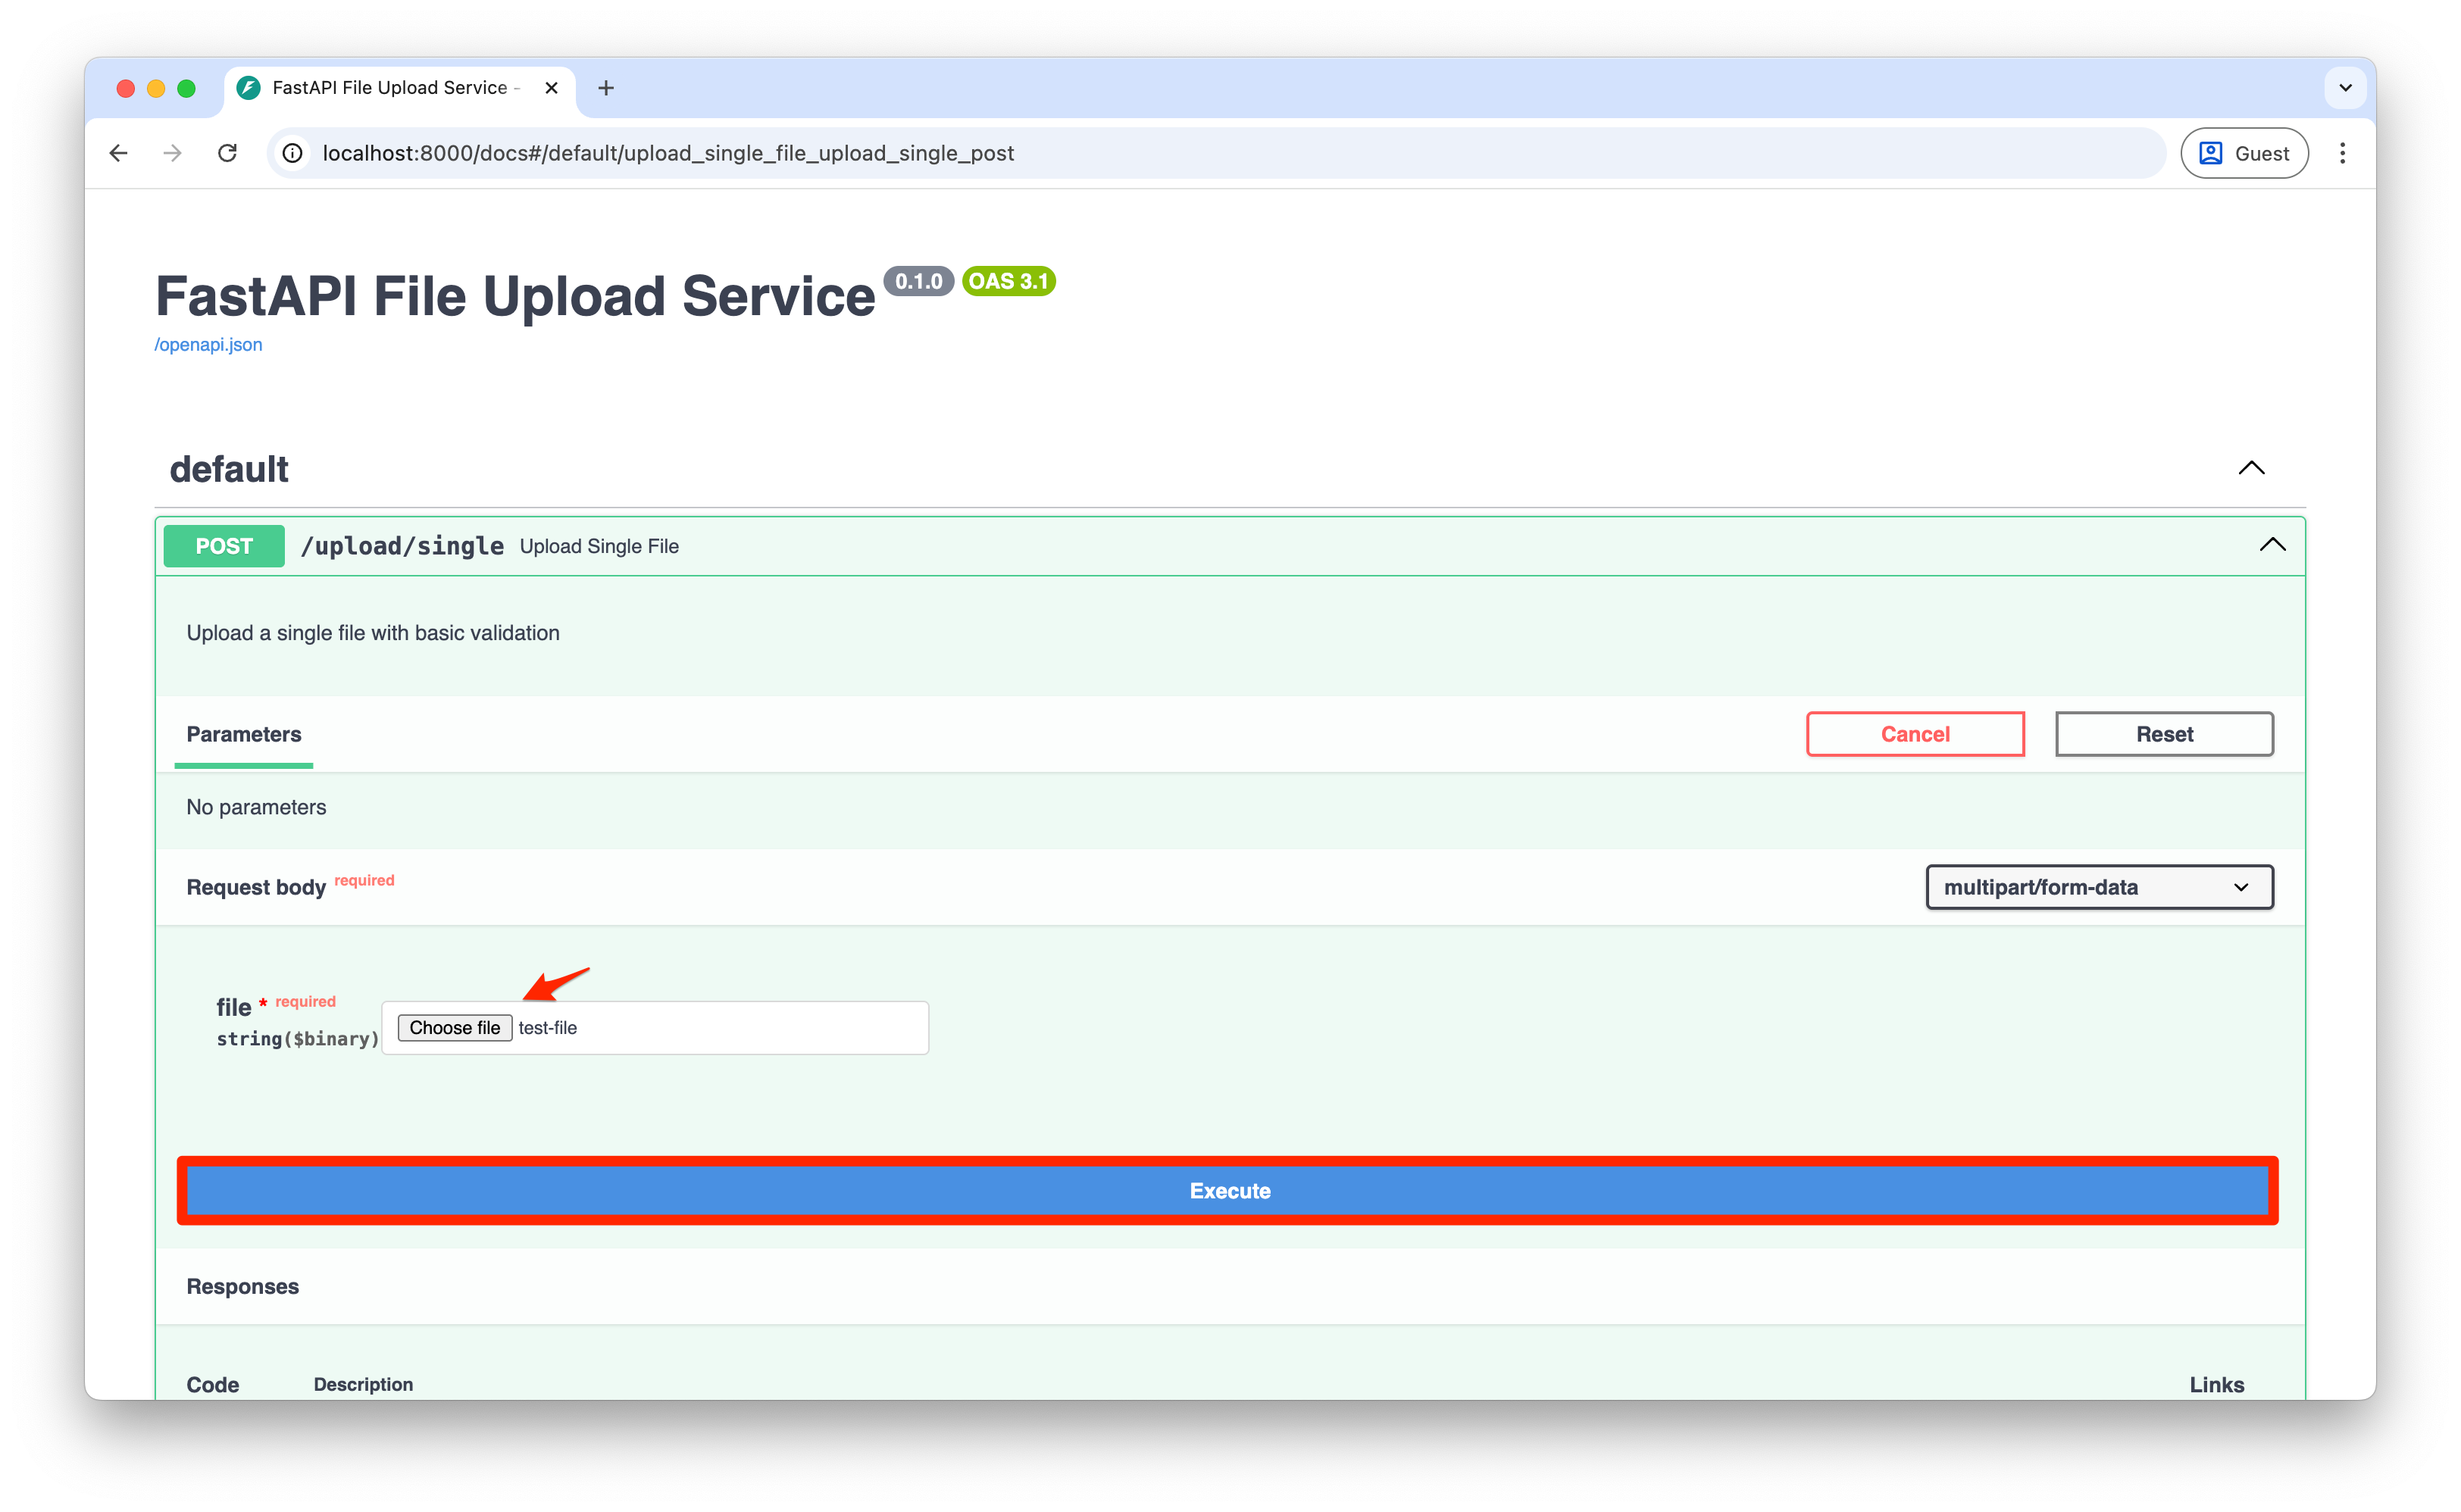Image resolution: width=2461 pixels, height=1512 pixels.
Task: Open the tab search chevron
Action: [2345, 88]
